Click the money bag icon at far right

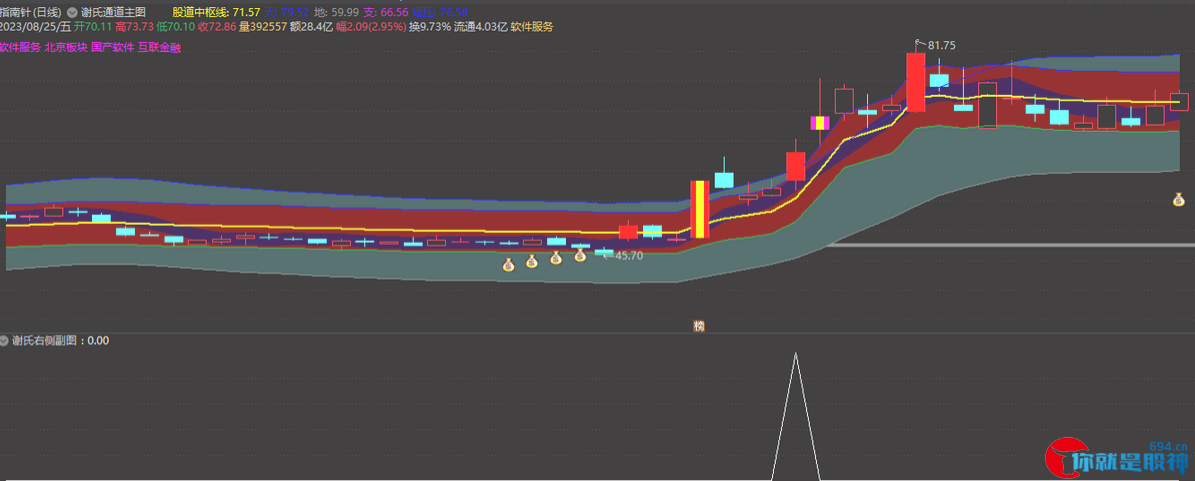pos(1178,200)
